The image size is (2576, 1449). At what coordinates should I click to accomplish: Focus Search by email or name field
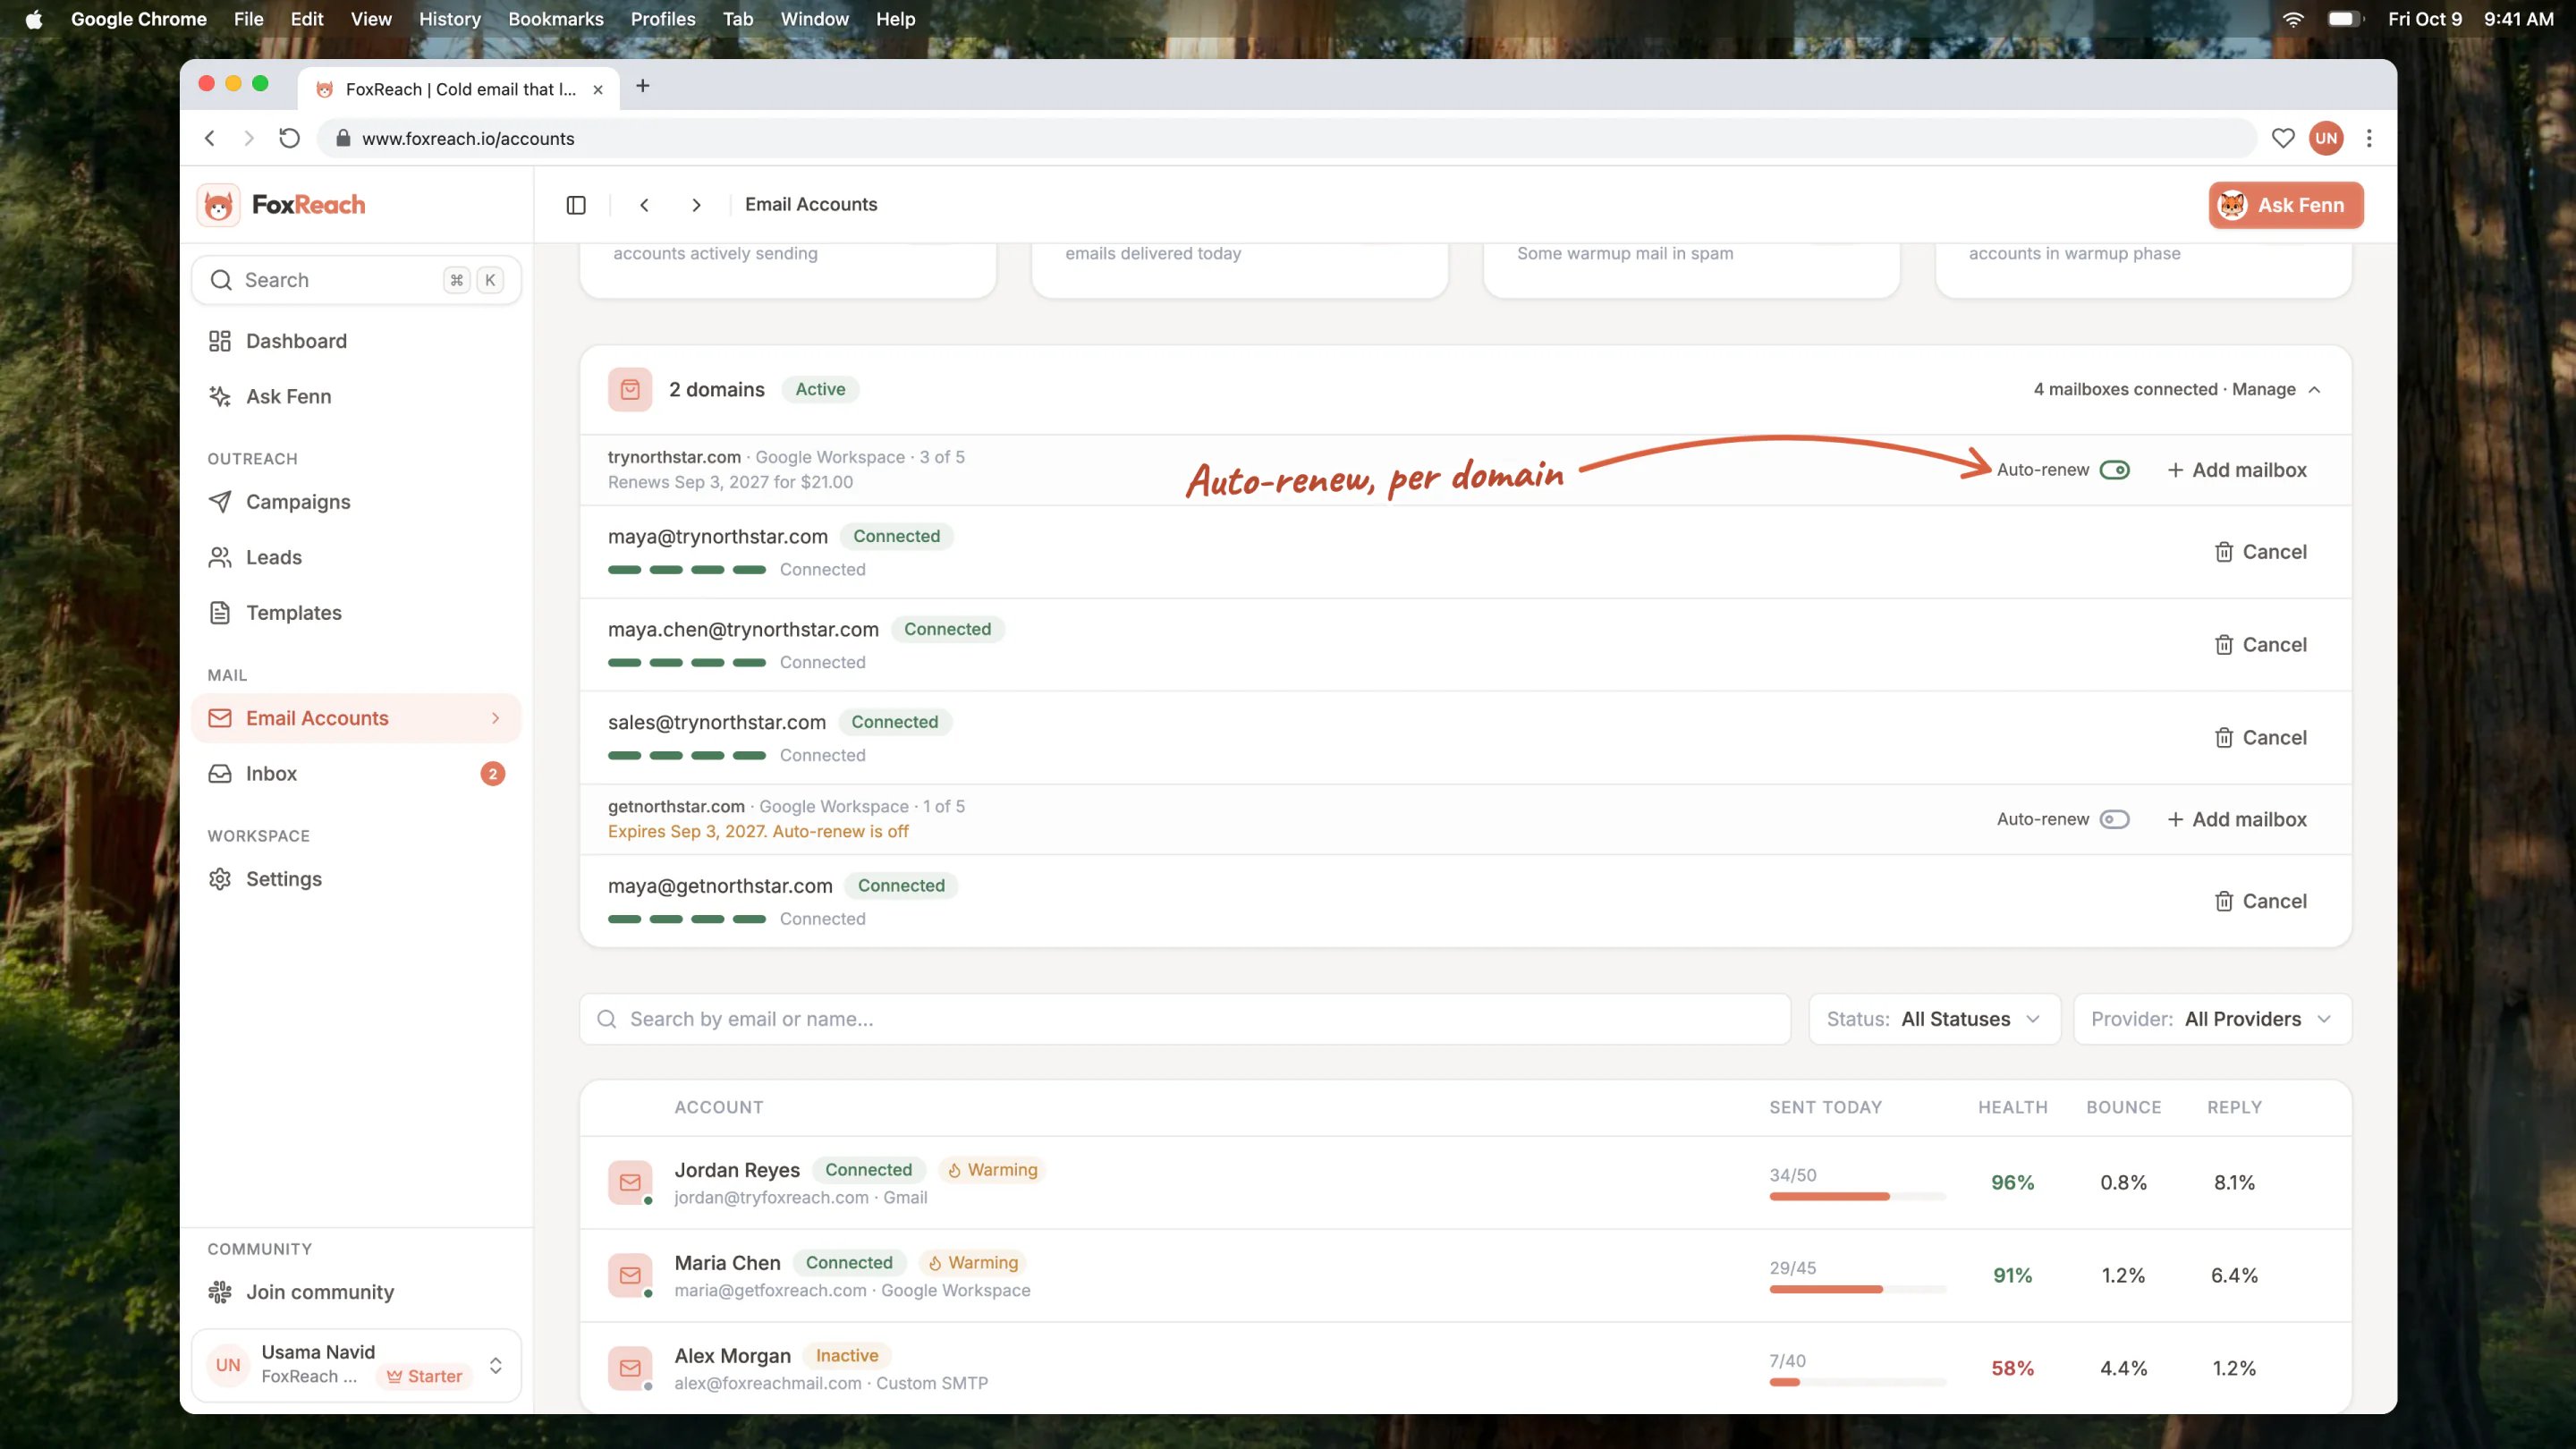1185,1019
